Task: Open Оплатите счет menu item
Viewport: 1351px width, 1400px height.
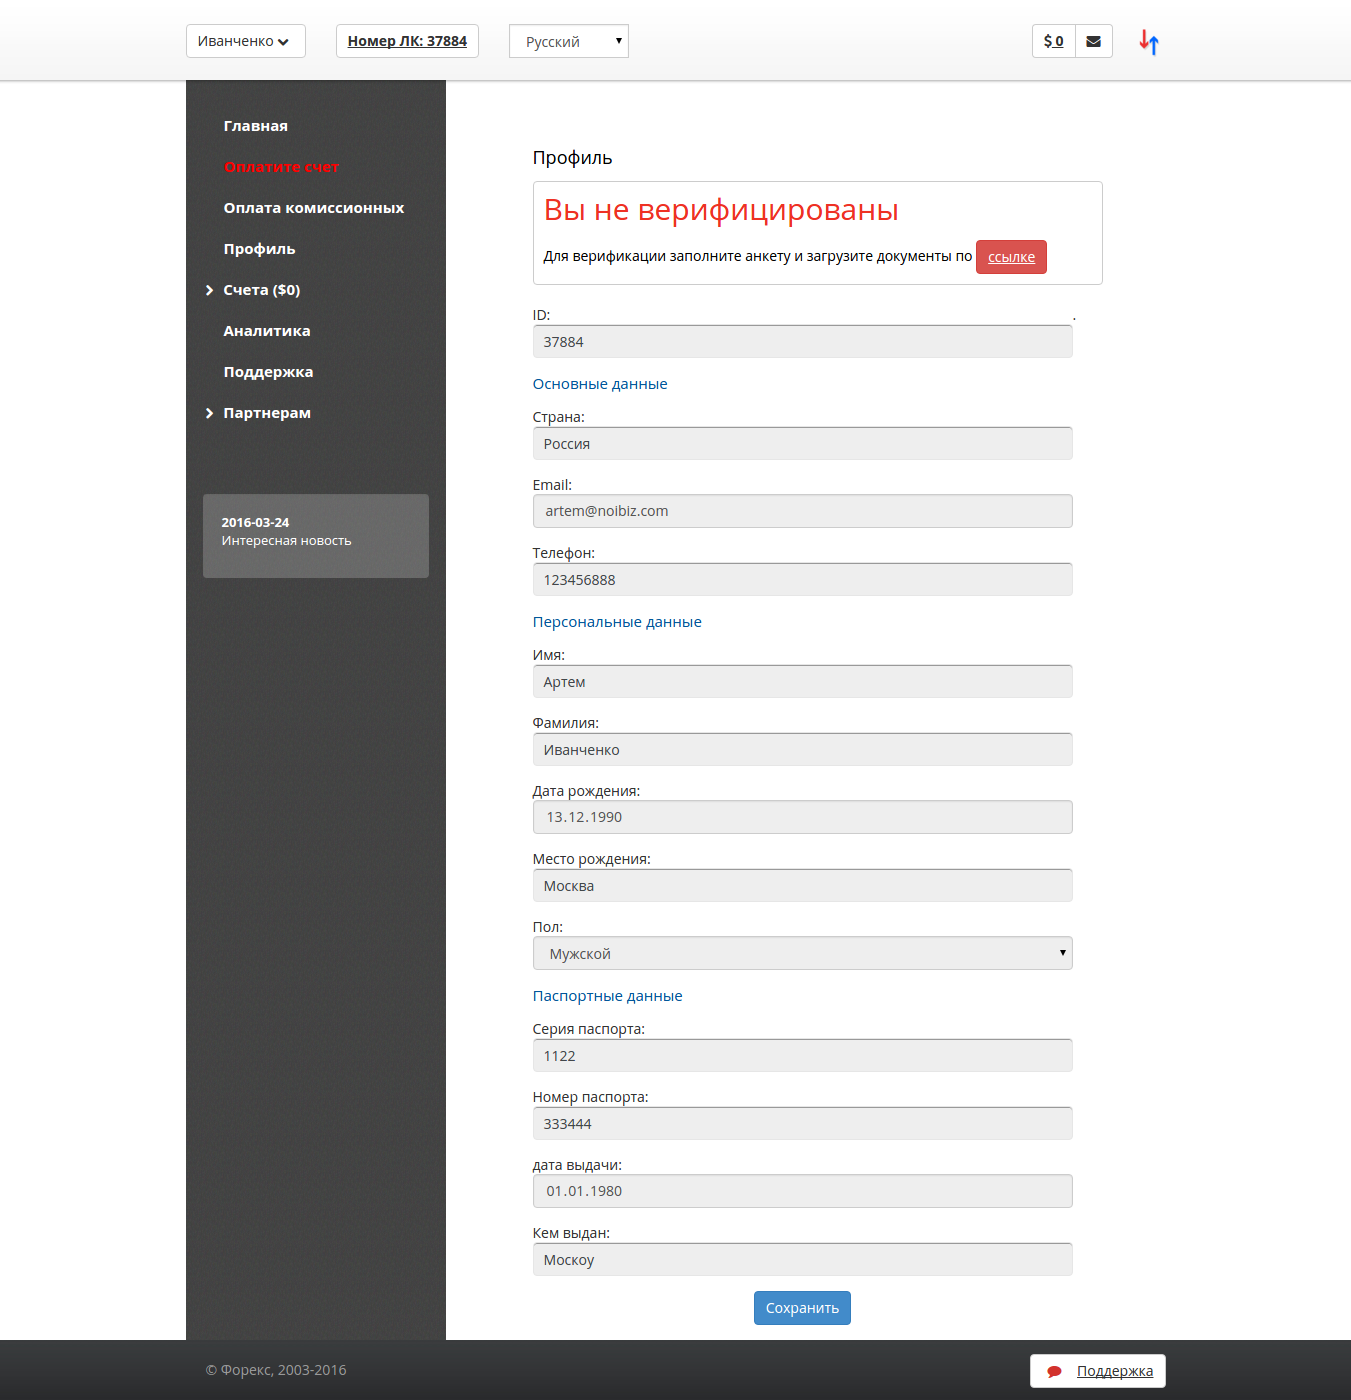Action: click(282, 167)
